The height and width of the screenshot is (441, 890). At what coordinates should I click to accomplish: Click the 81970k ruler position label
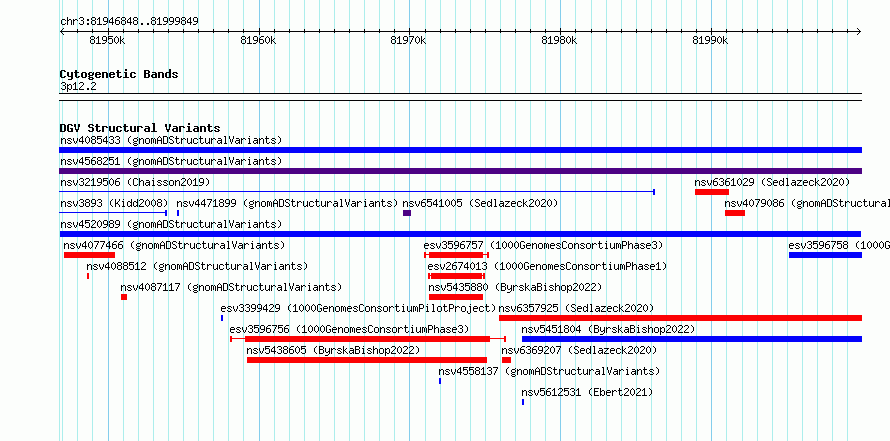click(x=409, y=41)
